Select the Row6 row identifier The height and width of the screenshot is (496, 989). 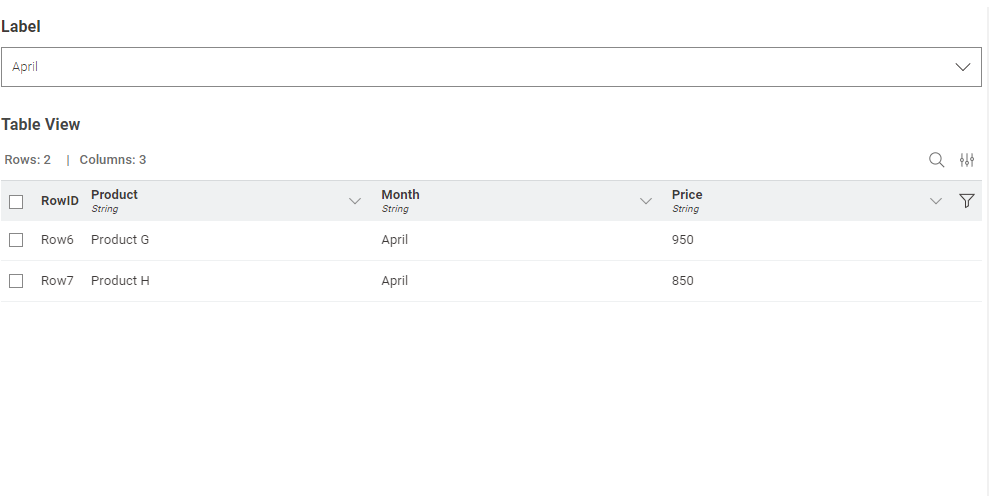click(x=57, y=240)
